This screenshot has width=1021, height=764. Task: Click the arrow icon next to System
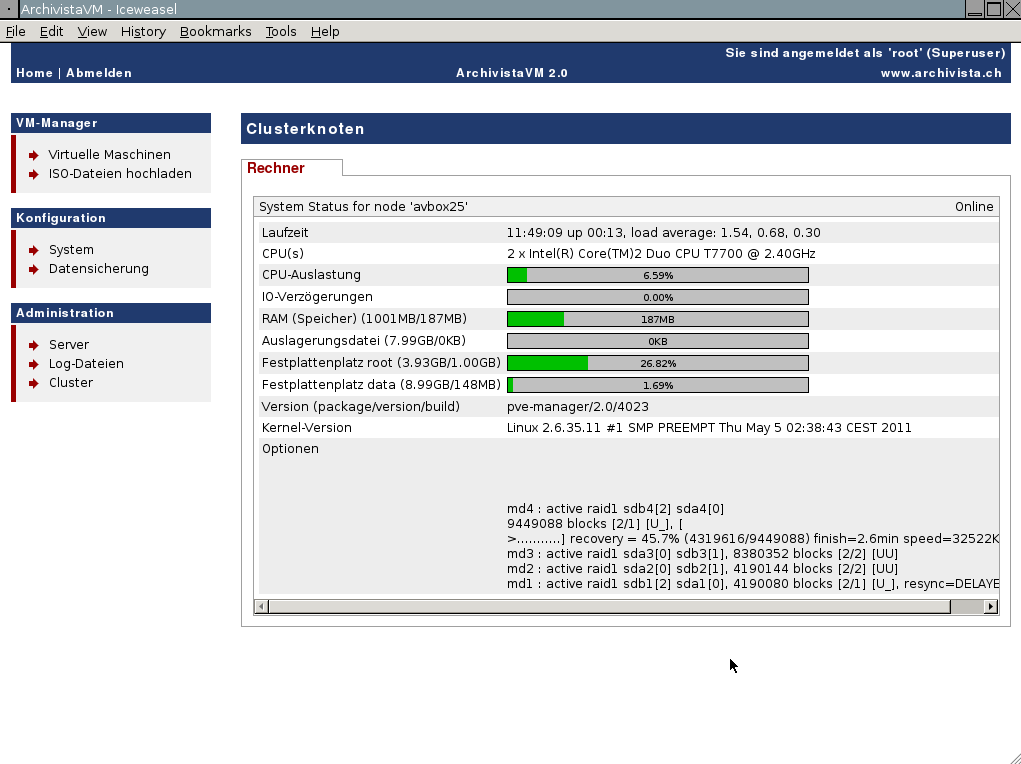coord(34,250)
